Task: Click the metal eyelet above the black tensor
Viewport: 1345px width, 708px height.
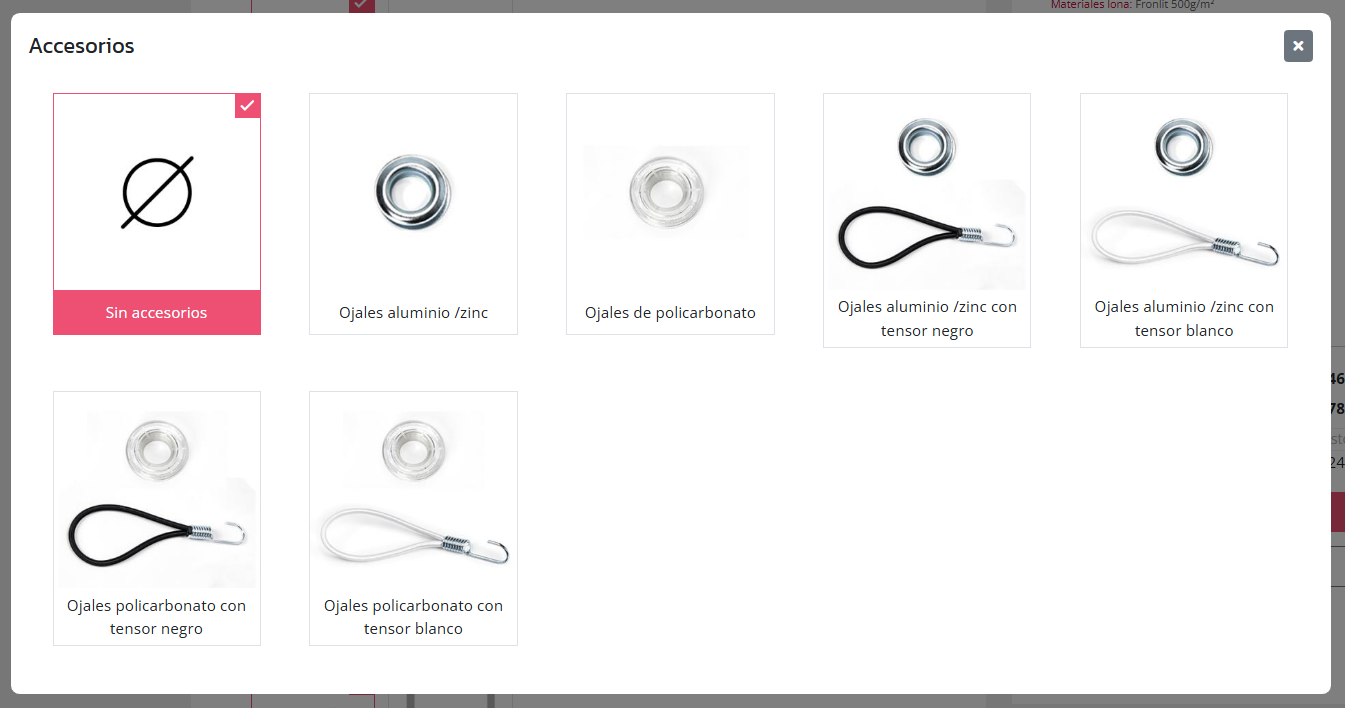Action: coord(926,144)
